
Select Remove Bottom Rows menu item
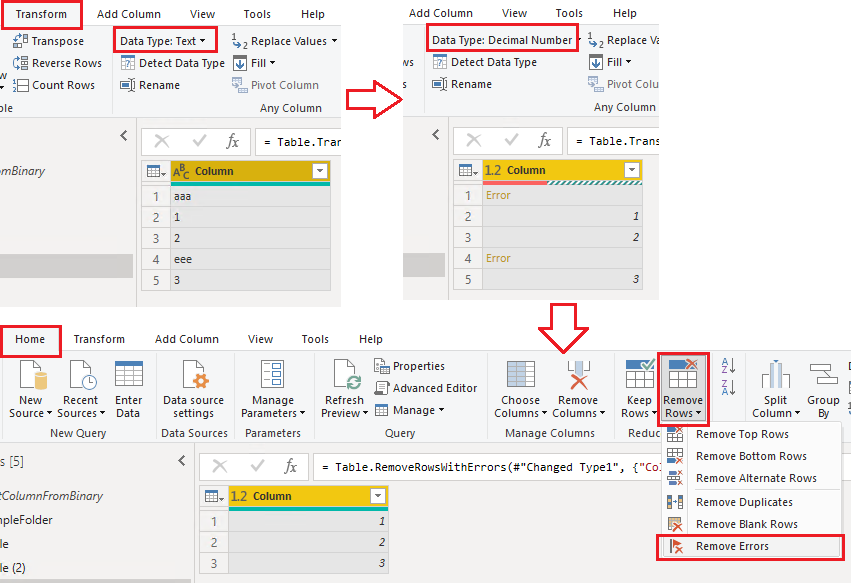point(751,456)
